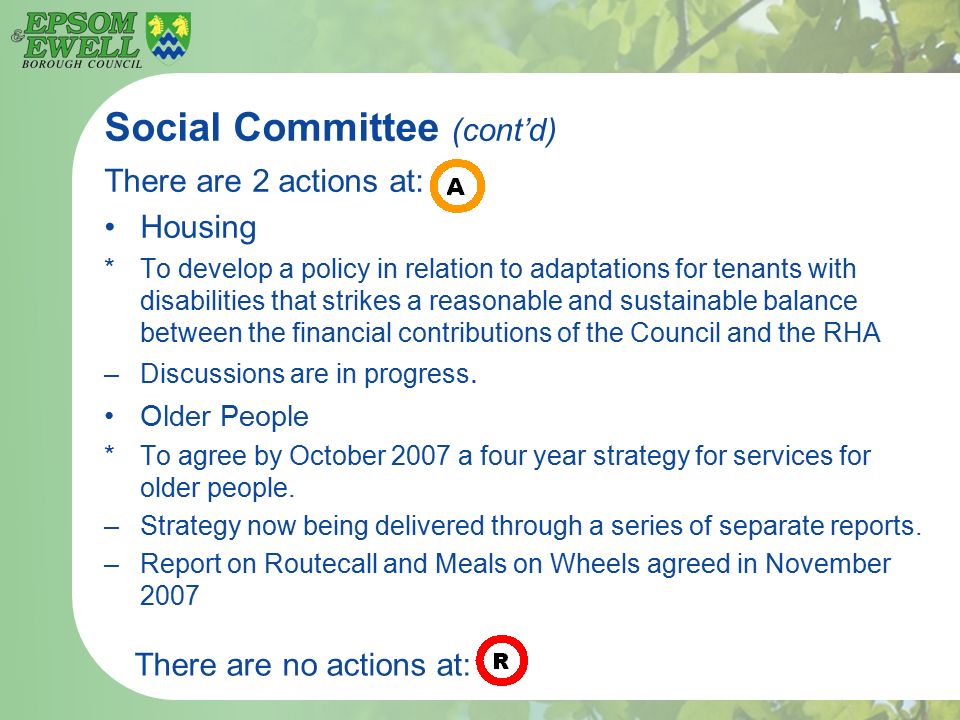Click the Epsom & Ewell council logo
Screen dimensions: 960x720
(x=102, y=40)
